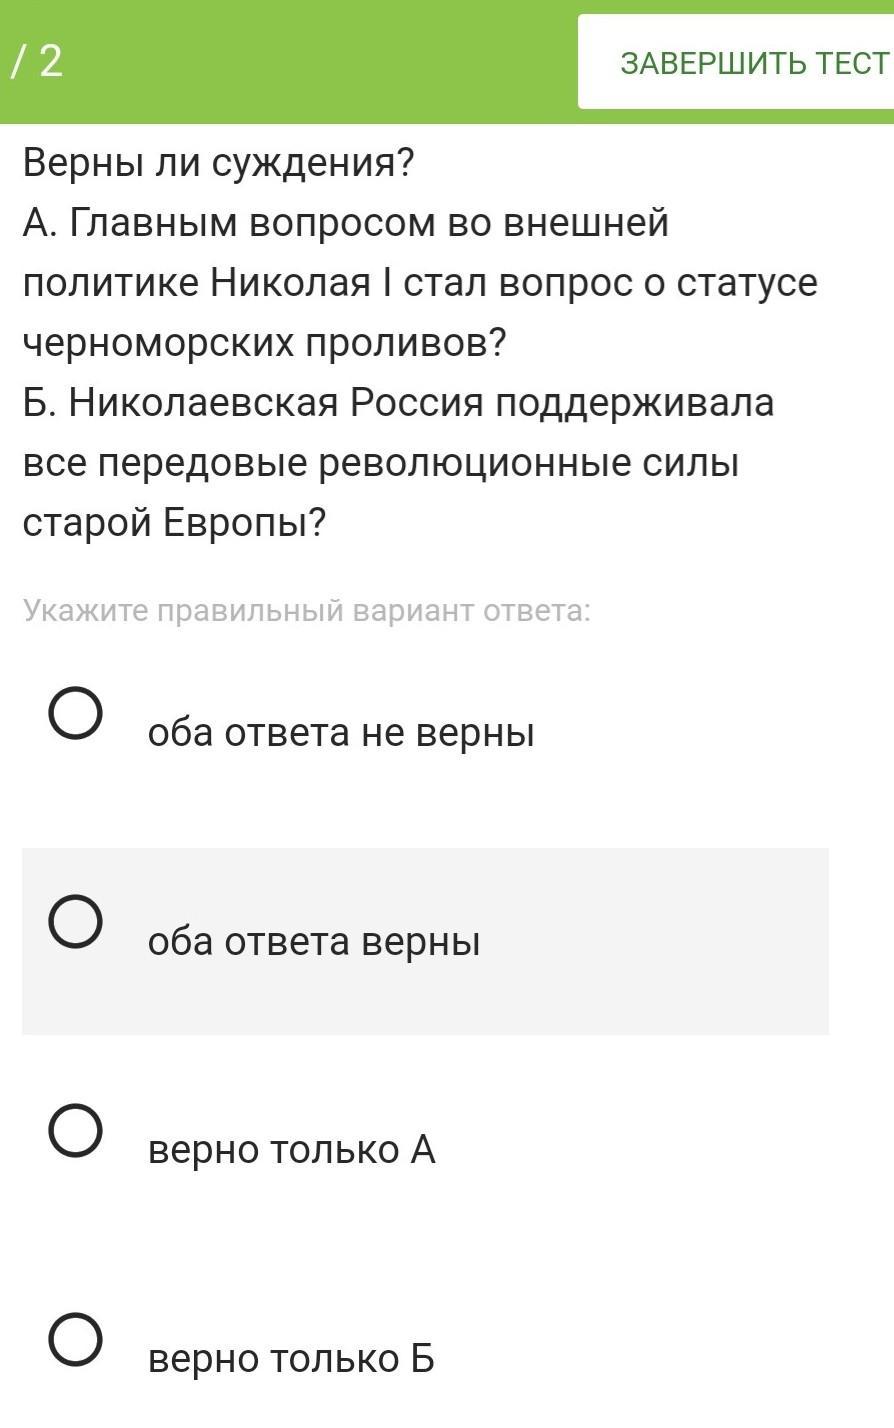Click the words черноморских проливов
The image size is (894, 1428).
coord(265,343)
